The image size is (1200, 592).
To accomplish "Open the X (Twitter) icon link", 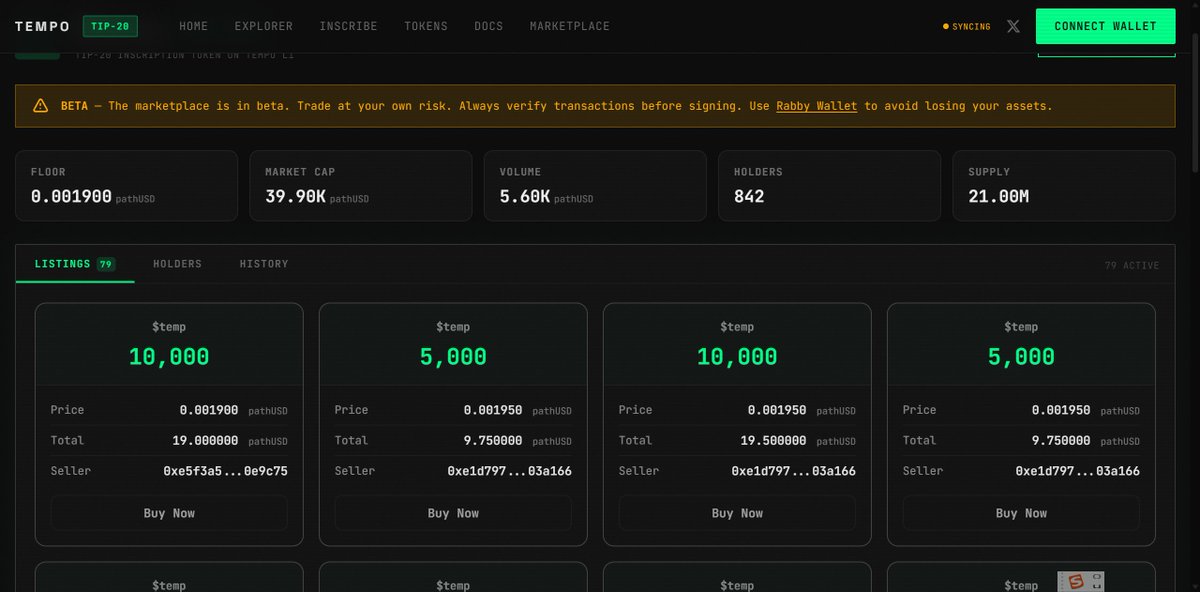I will click(1013, 27).
